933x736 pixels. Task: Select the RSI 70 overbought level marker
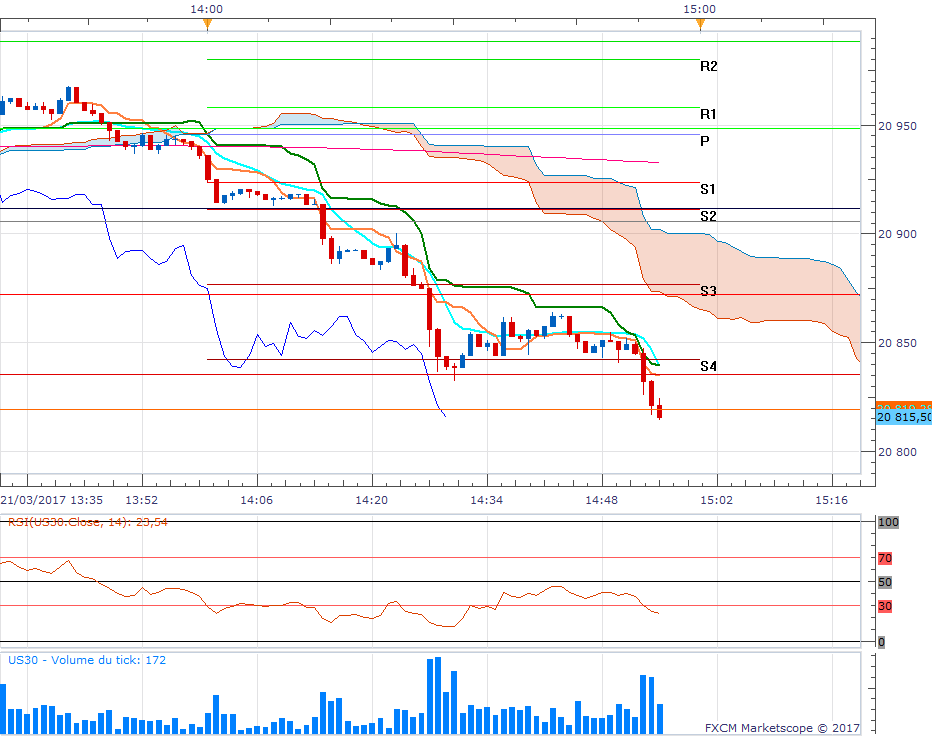[x=885, y=558]
